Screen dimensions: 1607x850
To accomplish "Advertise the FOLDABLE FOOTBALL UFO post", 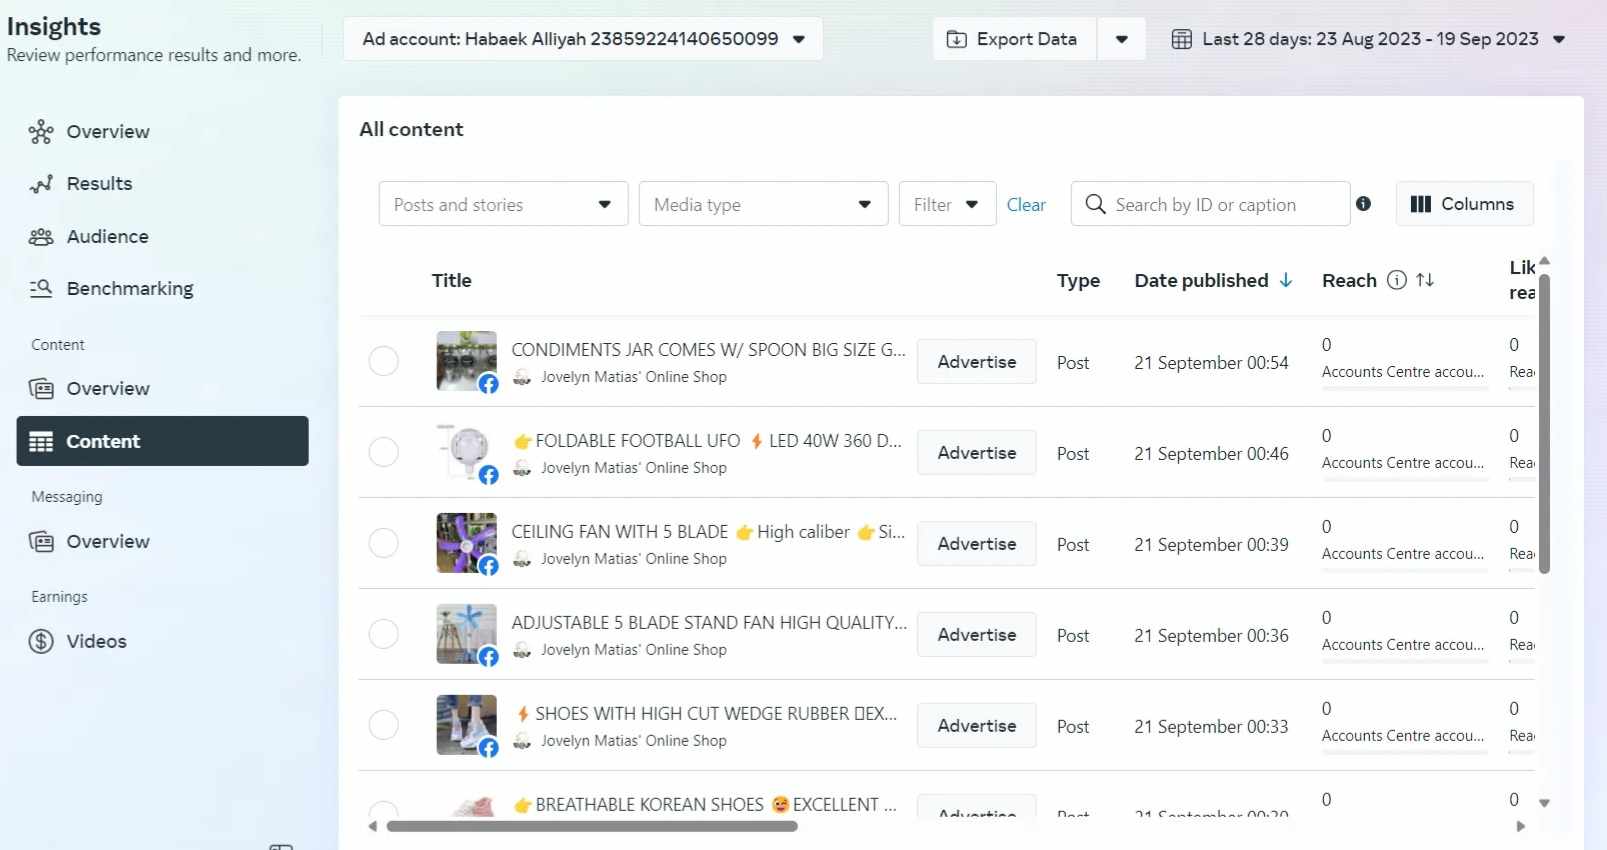I will (x=977, y=453).
